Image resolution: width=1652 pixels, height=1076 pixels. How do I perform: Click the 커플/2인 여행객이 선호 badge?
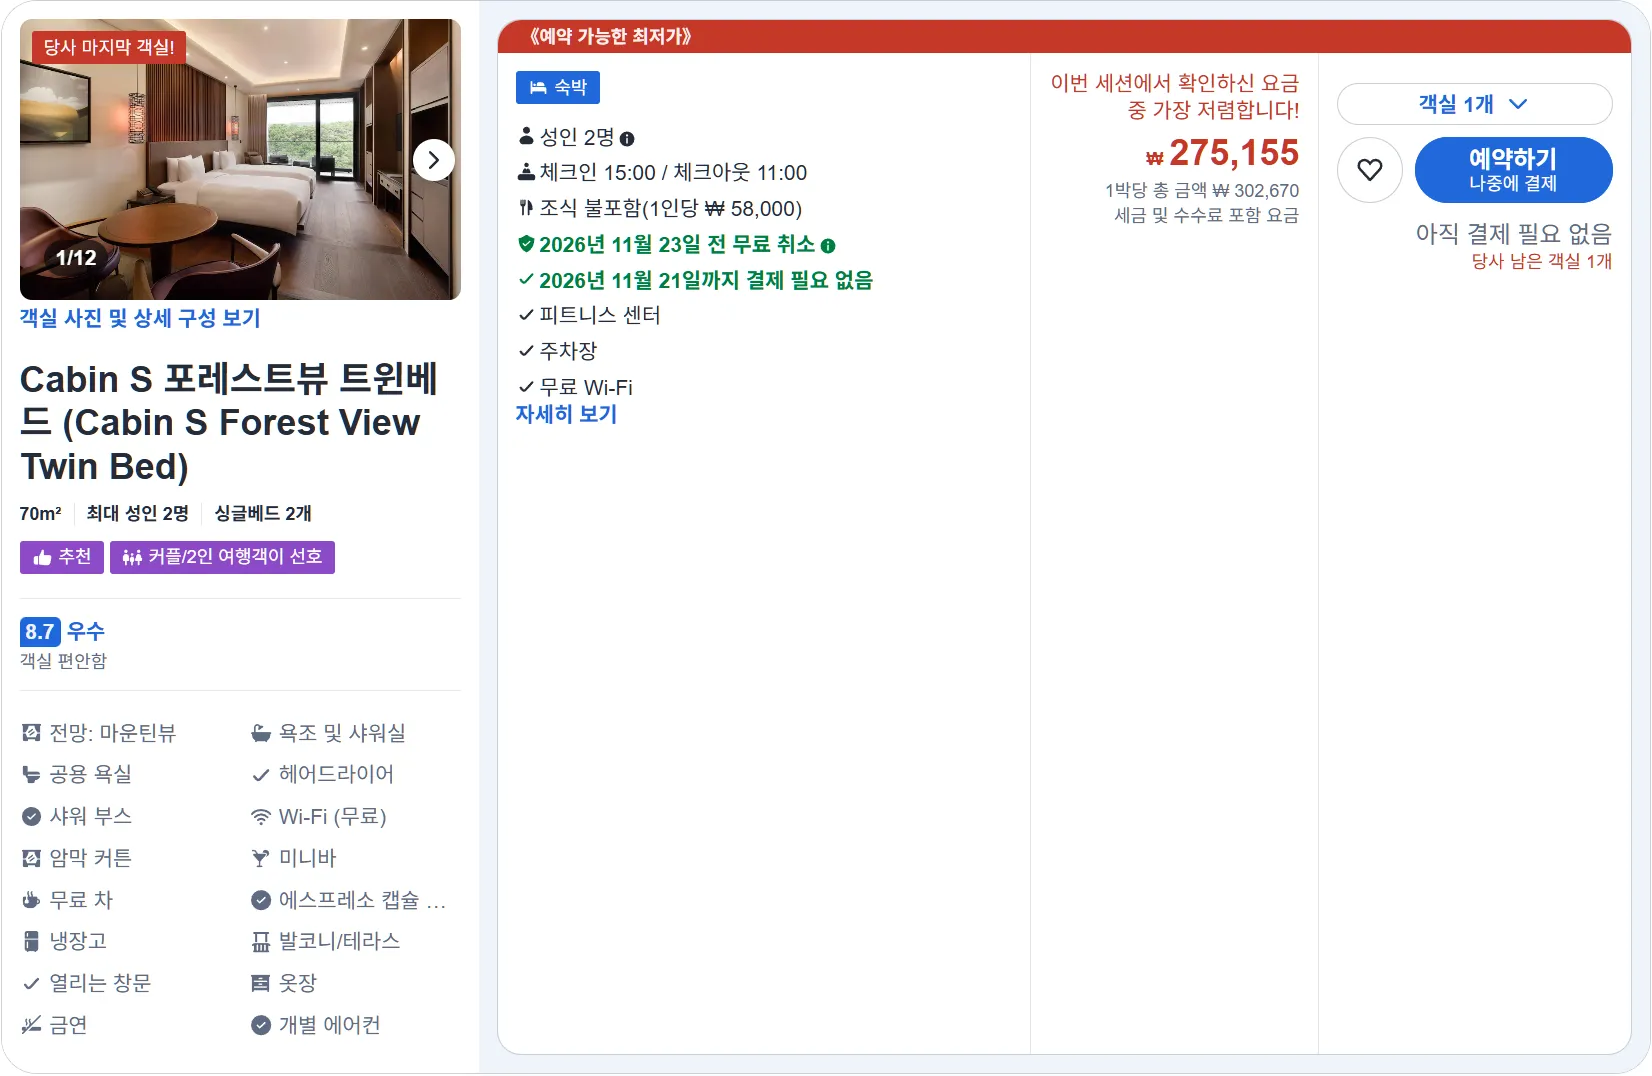click(222, 557)
